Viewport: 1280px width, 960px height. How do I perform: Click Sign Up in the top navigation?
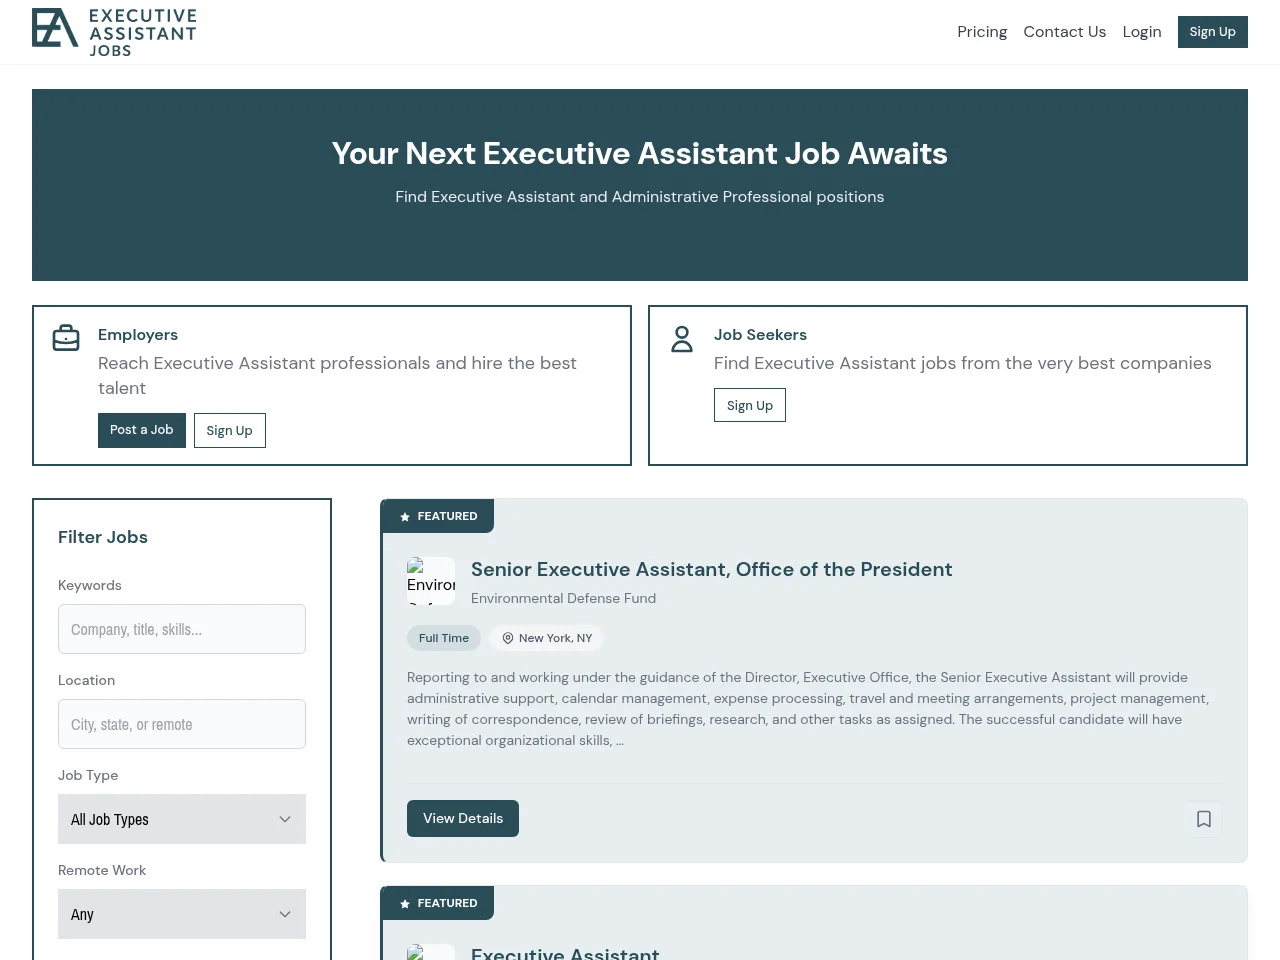pyautogui.click(x=1213, y=32)
